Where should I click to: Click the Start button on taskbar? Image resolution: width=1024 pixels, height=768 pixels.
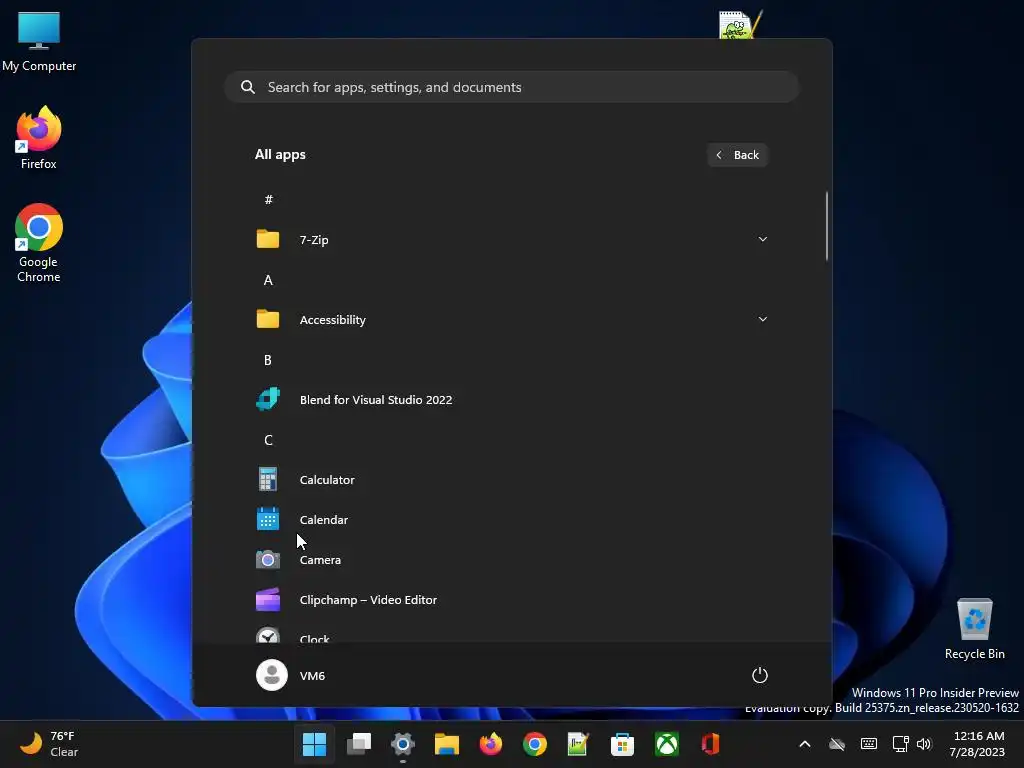tap(314, 744)
